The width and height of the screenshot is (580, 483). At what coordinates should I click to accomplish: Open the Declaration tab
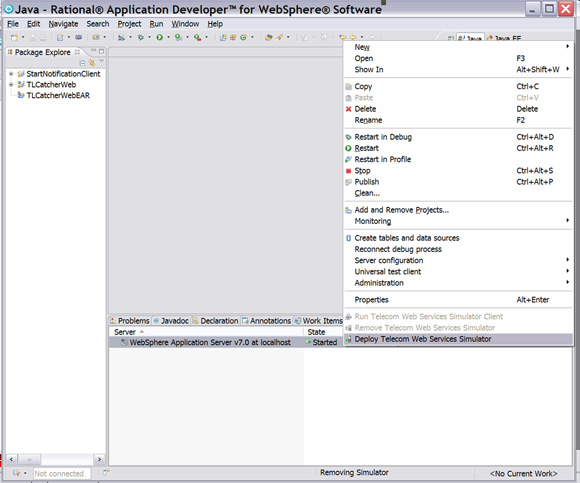pyautogui.click(x=215, y=321)
